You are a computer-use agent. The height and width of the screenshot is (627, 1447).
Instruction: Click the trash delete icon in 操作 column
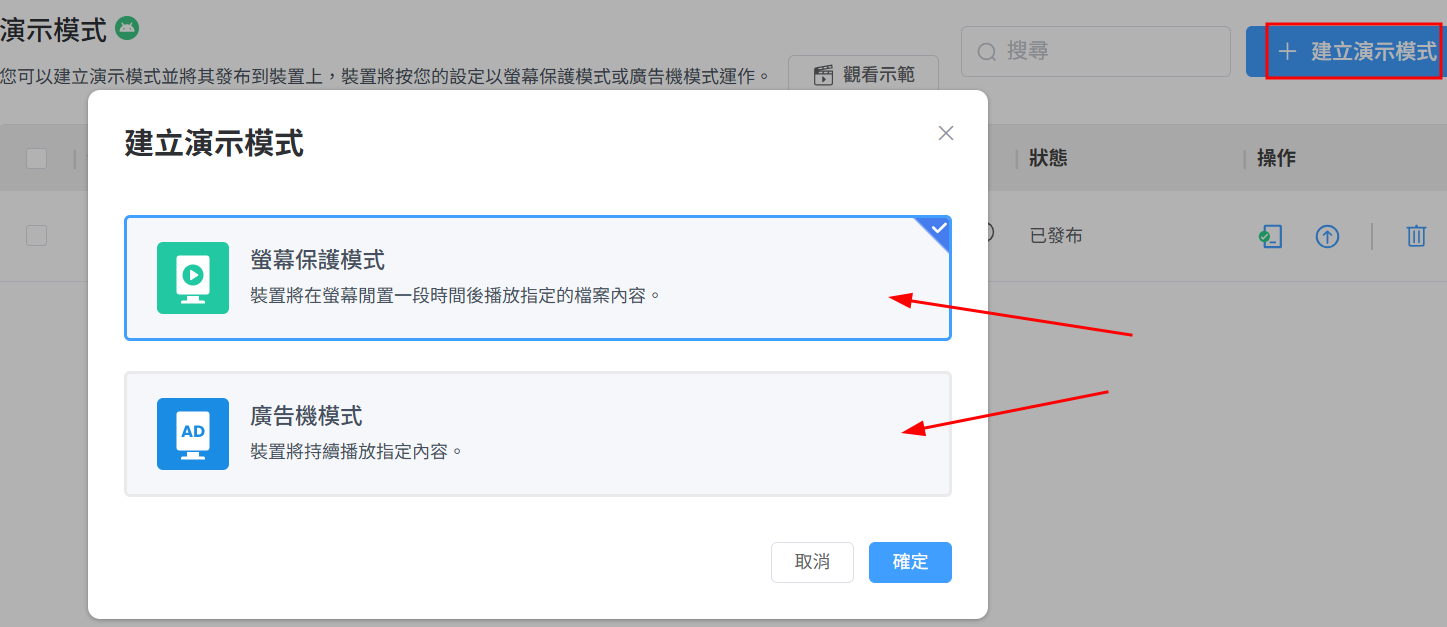pos(1416,236)
